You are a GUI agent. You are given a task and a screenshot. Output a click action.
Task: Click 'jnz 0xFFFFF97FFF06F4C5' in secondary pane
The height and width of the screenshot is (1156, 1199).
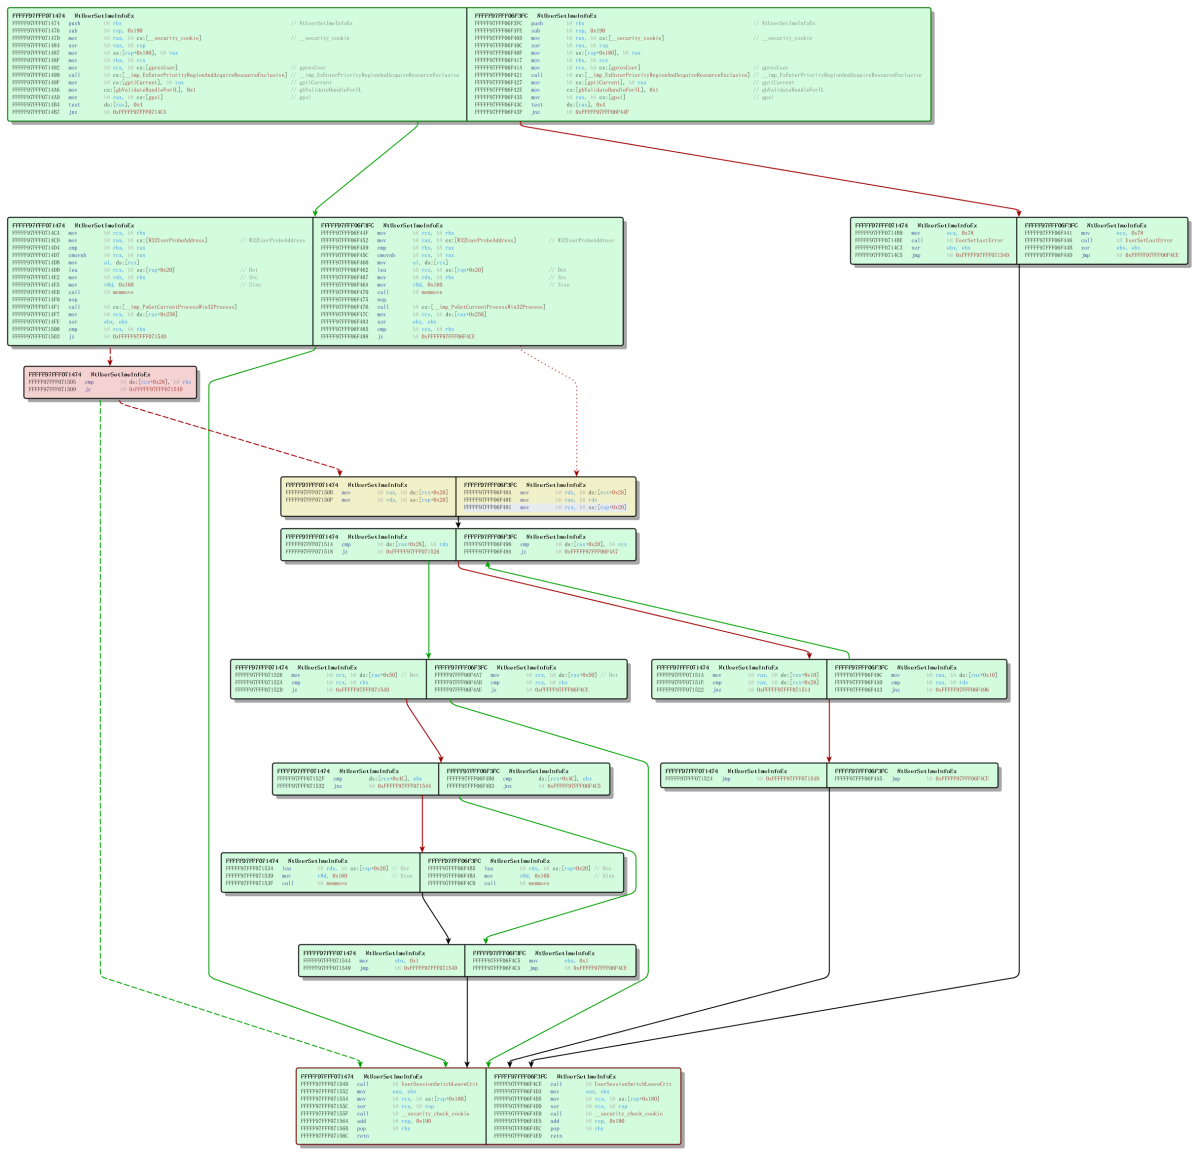pyautogui.click(x=524, y=787)
